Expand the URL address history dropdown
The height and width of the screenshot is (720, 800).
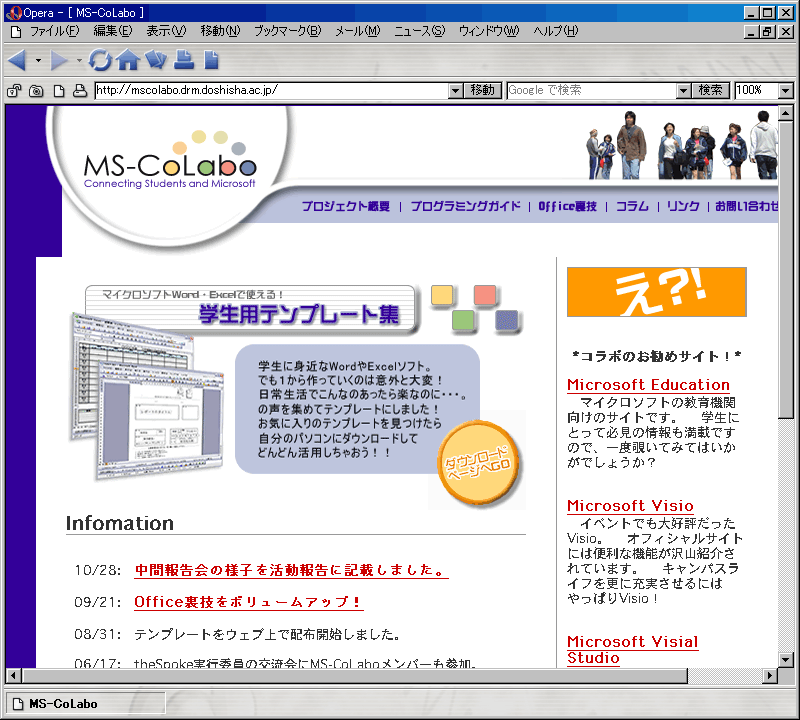456,91
